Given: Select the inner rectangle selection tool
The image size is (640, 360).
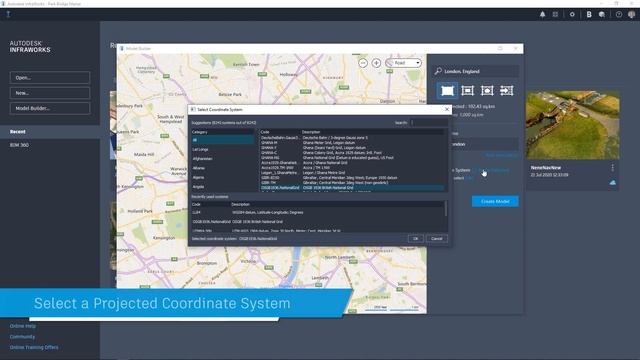Looking at the screenshot, I should [467, 91].
